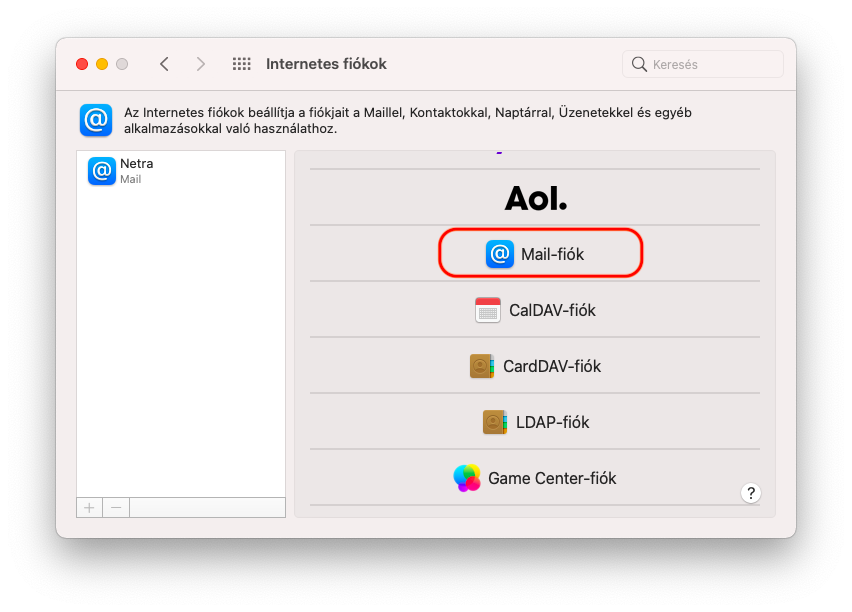Click the contacts icon beside CardDAV-fiók

click(x=481, y=366)
